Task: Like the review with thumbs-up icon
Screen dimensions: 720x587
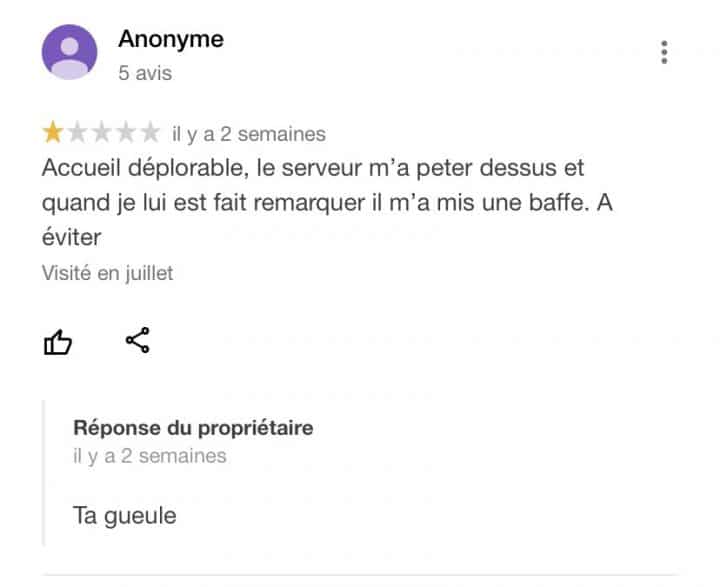Action: click(58, 342)
